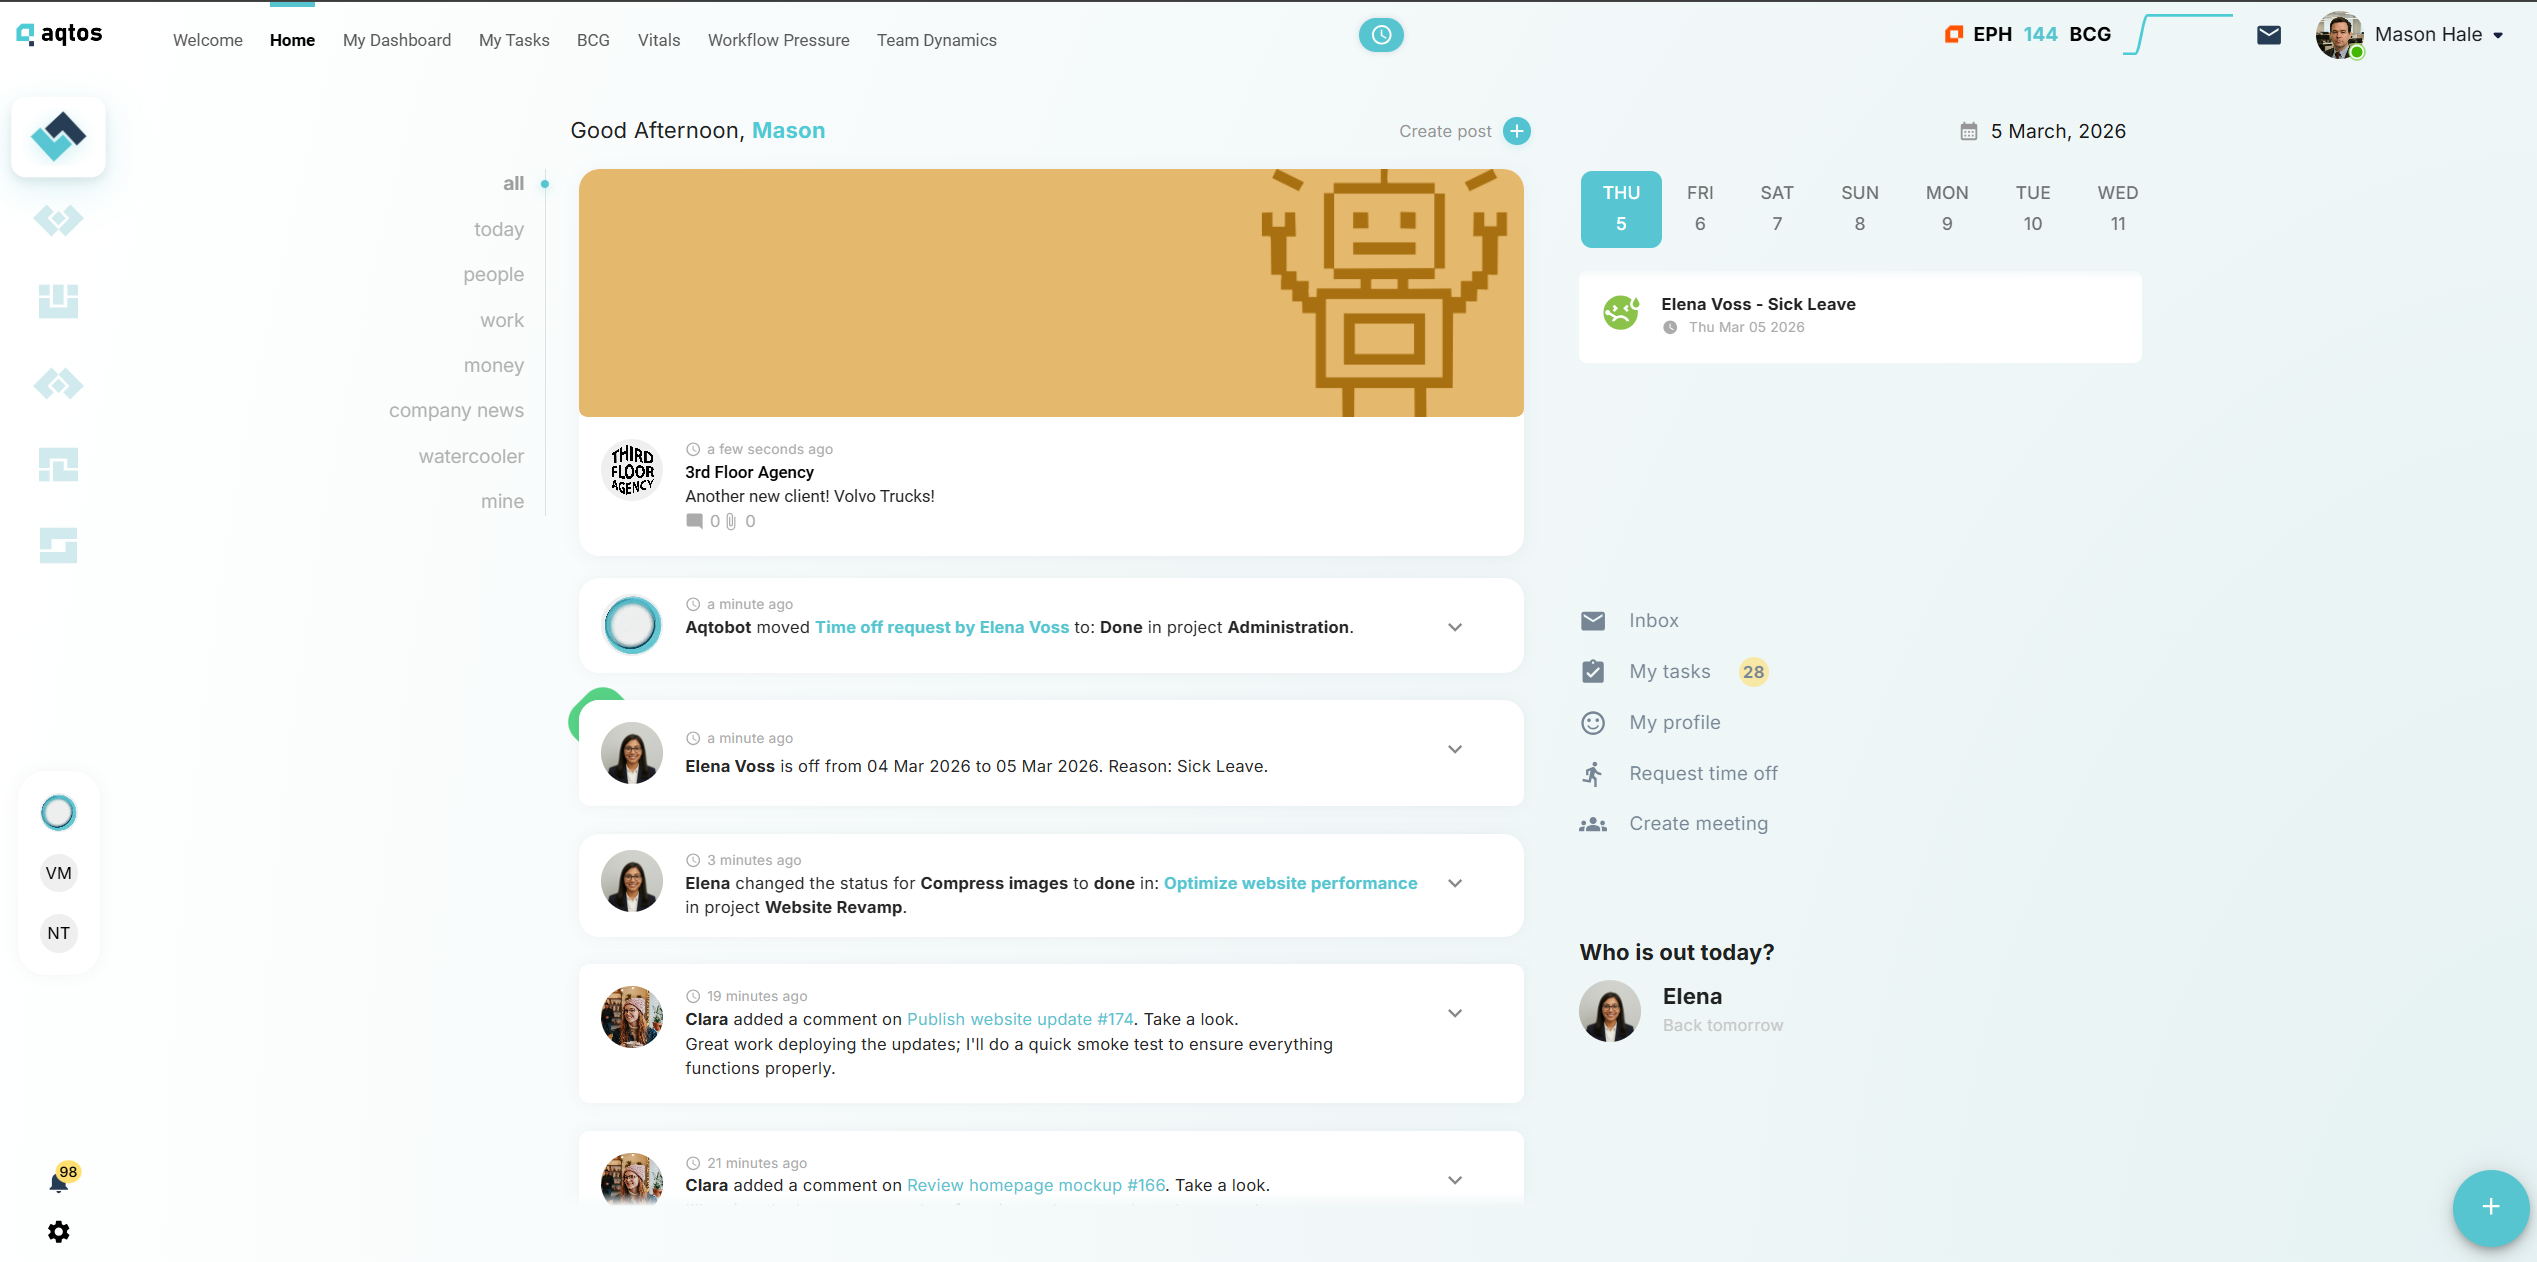
Task: Open the My Dashboard tab
Action: click(397, 40)
